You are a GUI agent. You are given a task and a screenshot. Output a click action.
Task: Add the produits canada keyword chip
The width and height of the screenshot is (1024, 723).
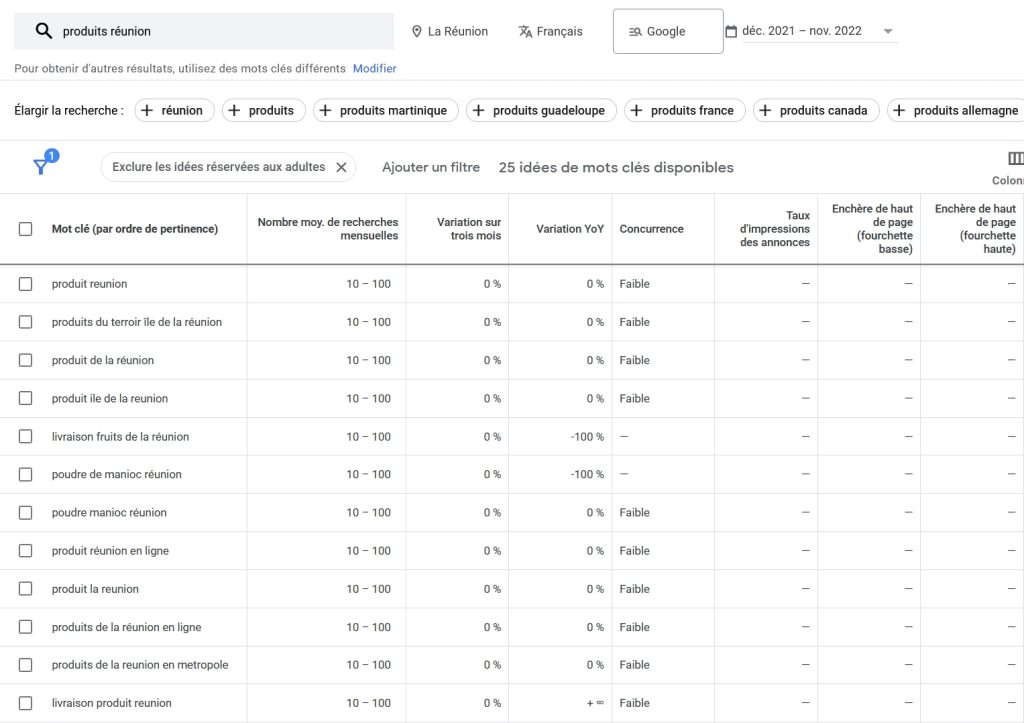817,111
